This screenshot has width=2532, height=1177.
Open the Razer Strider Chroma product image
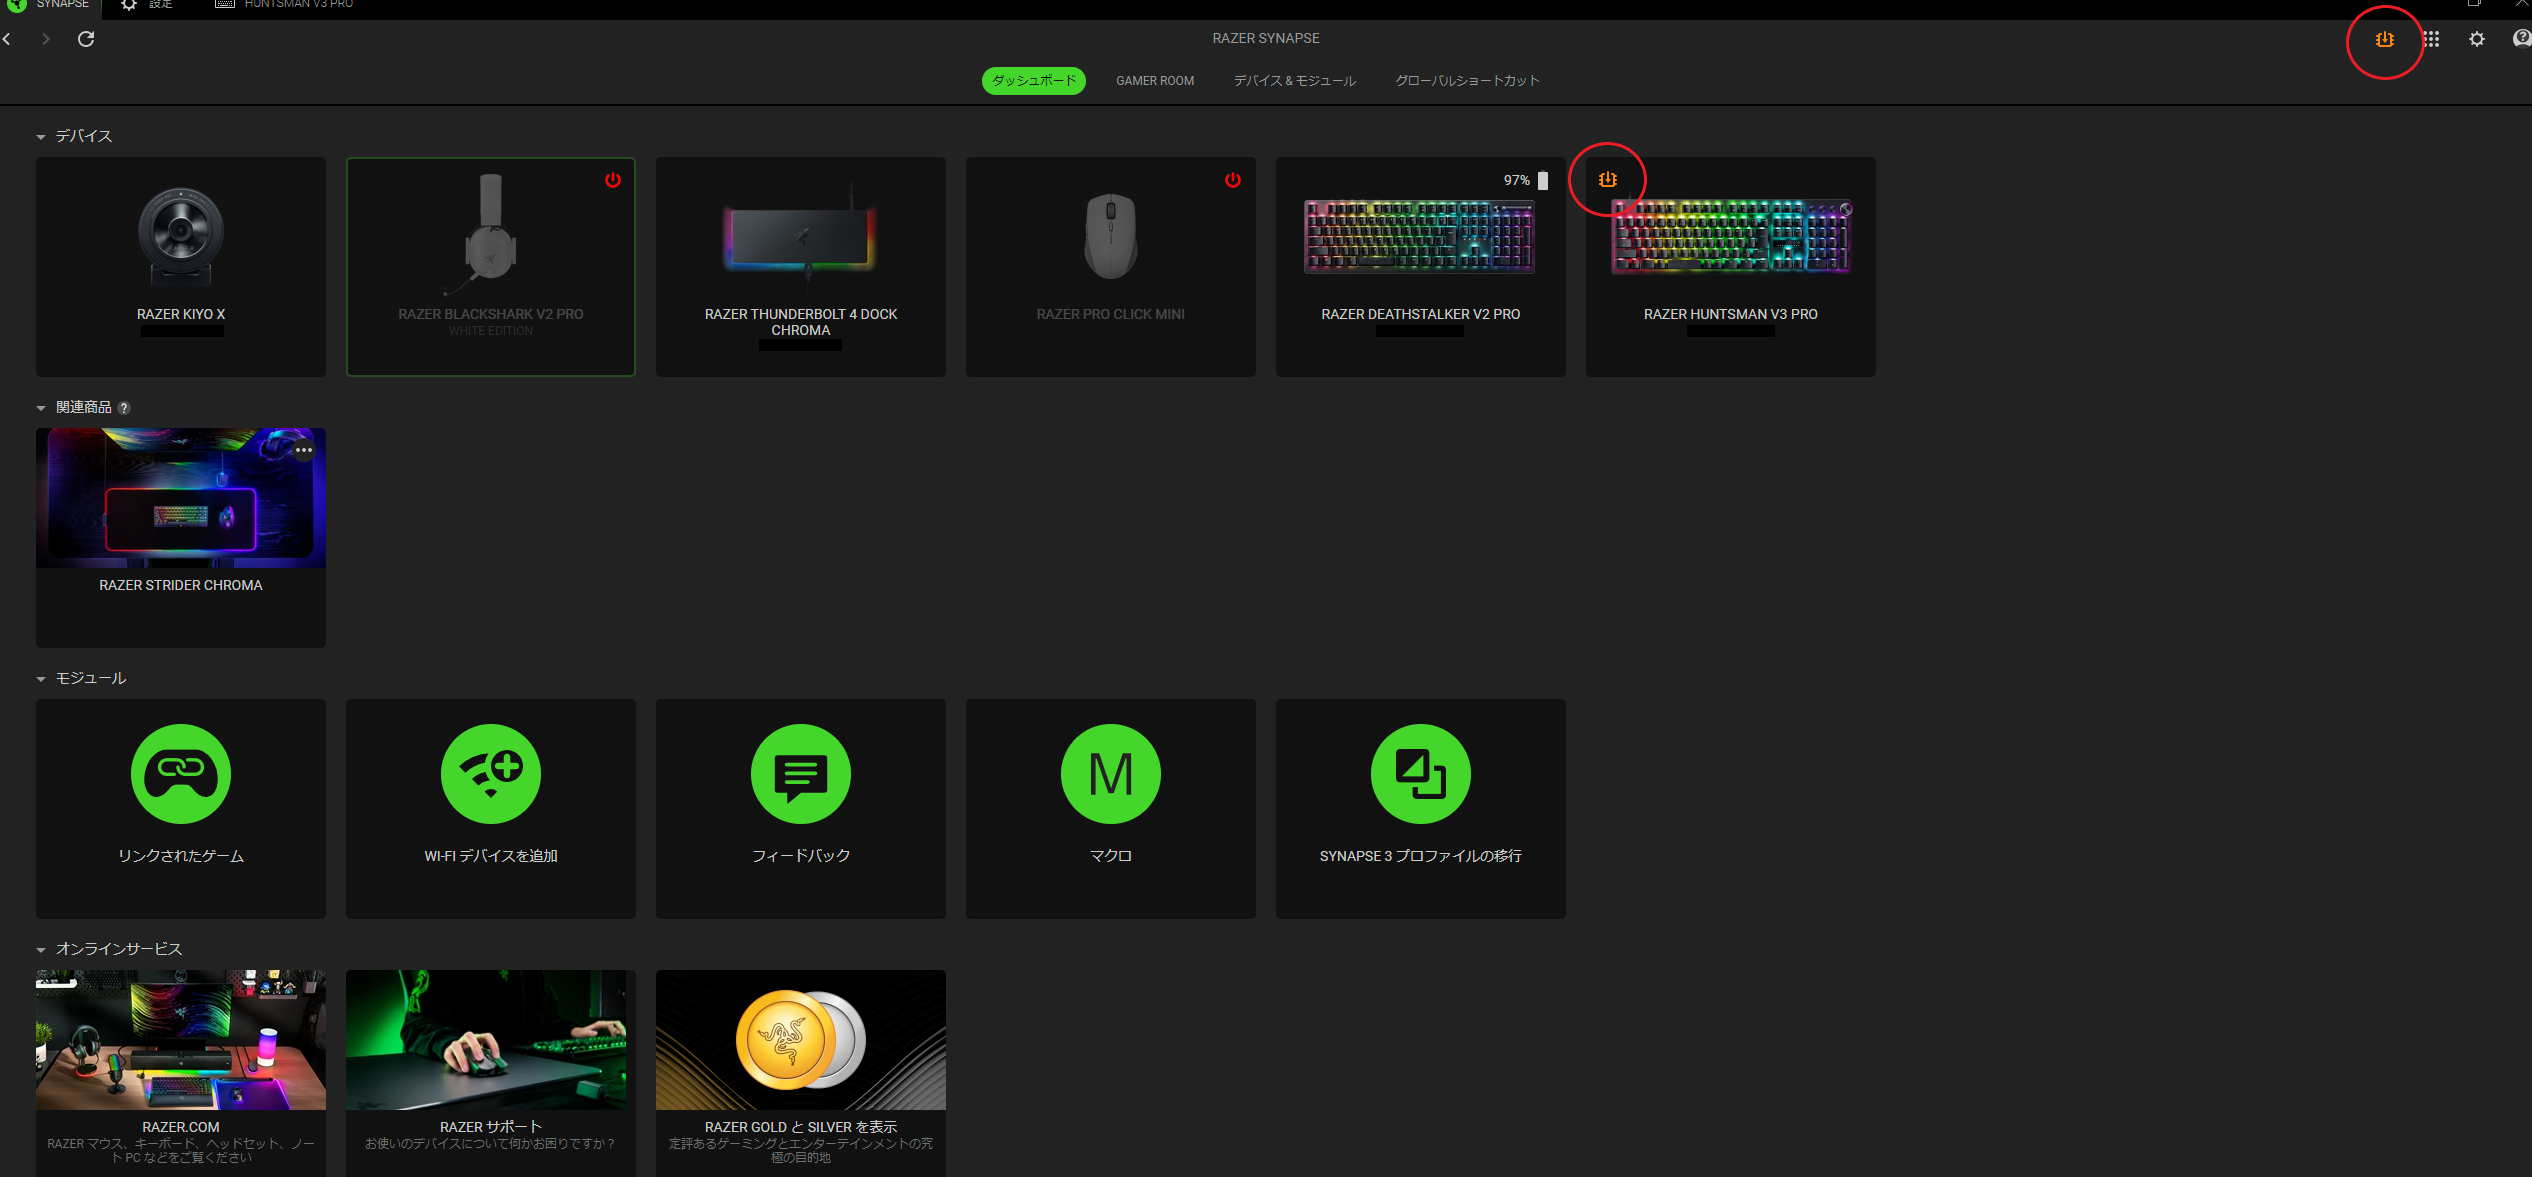181,498
